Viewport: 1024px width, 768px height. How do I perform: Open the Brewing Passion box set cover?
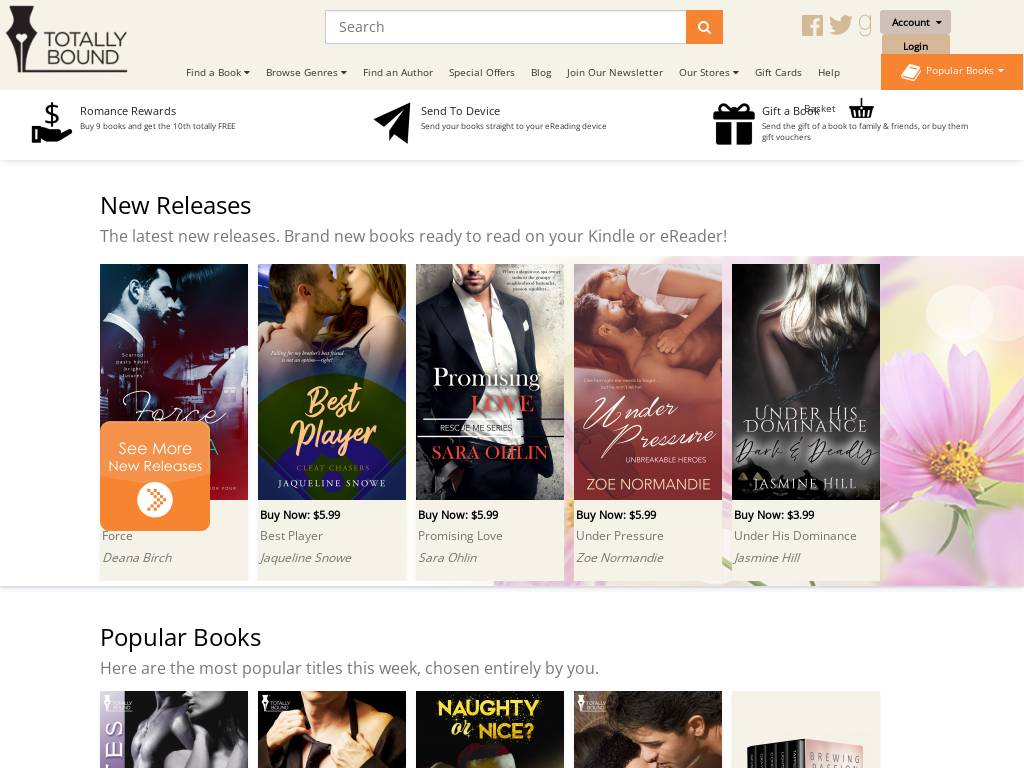[806, 729]
